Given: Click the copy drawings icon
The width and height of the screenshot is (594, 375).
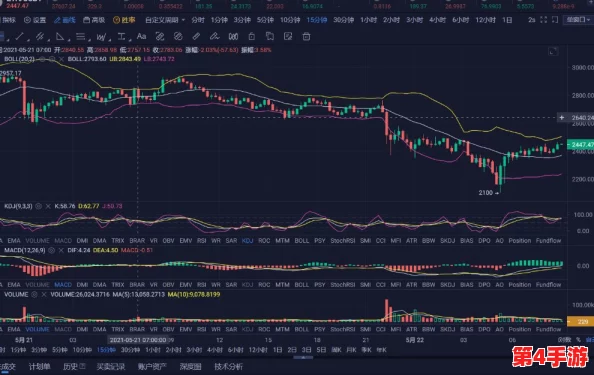Looking at the screenshot, I should (270, 36).
